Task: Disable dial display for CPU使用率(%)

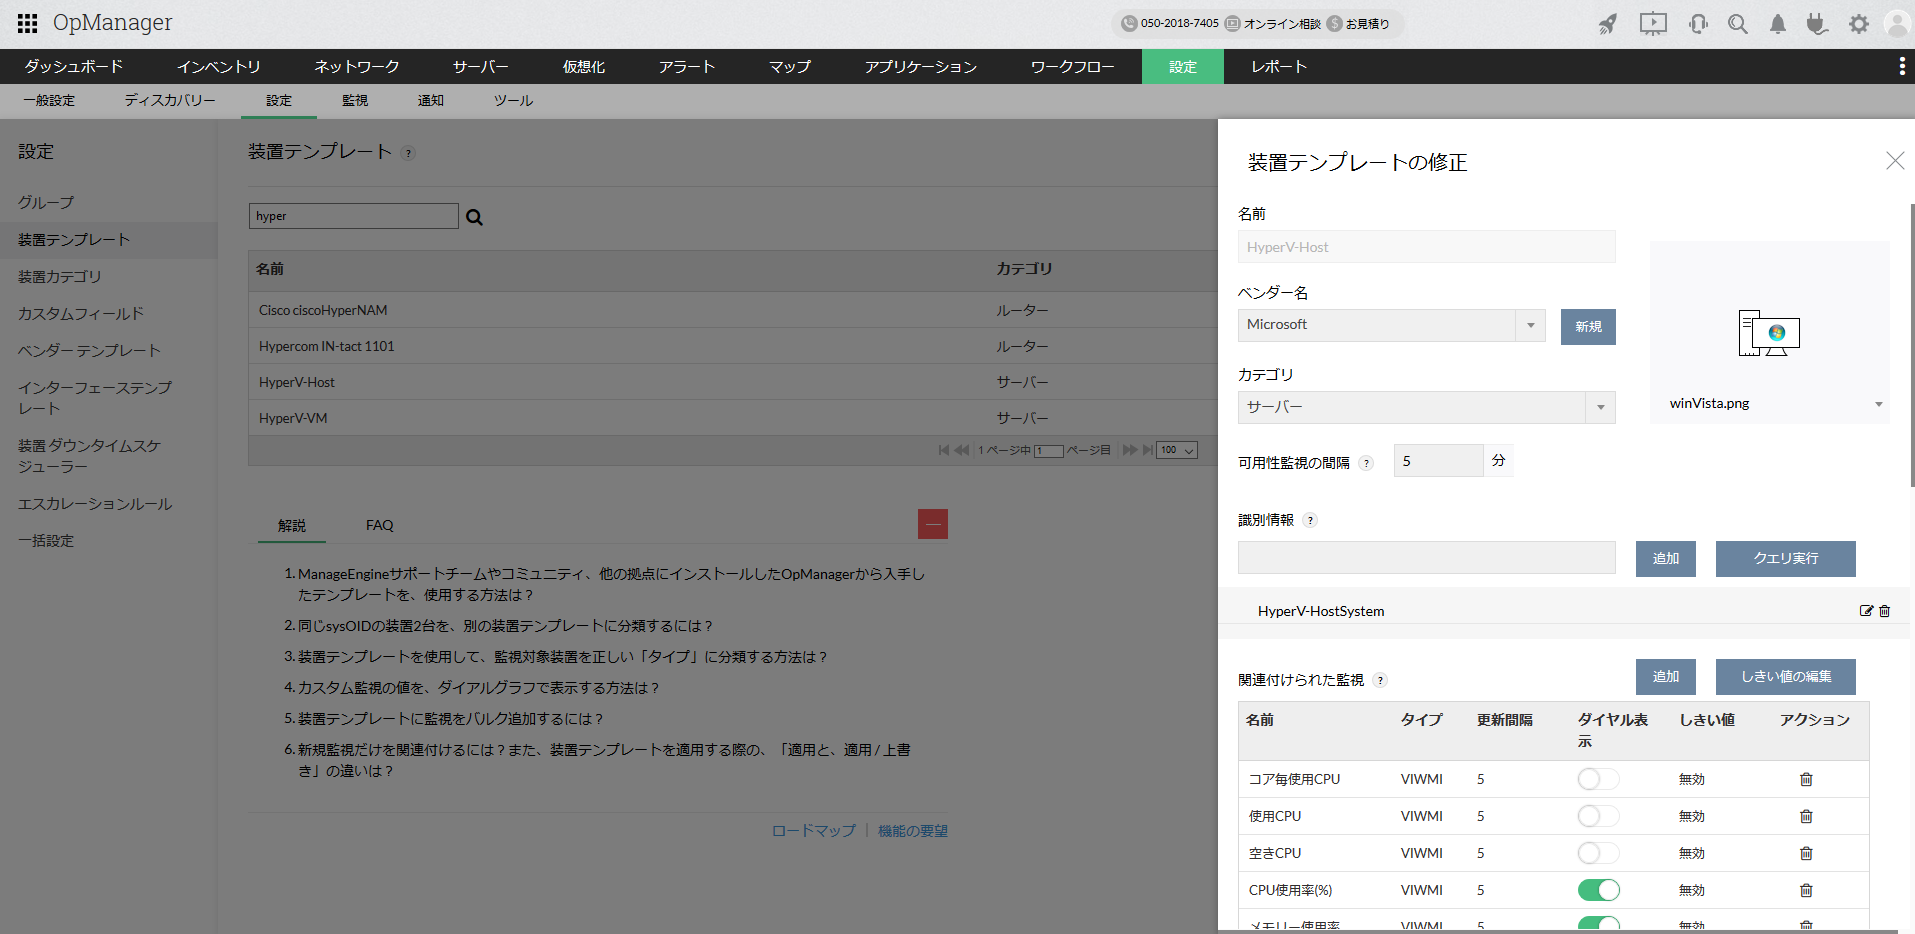Action: pos(1598,890)
